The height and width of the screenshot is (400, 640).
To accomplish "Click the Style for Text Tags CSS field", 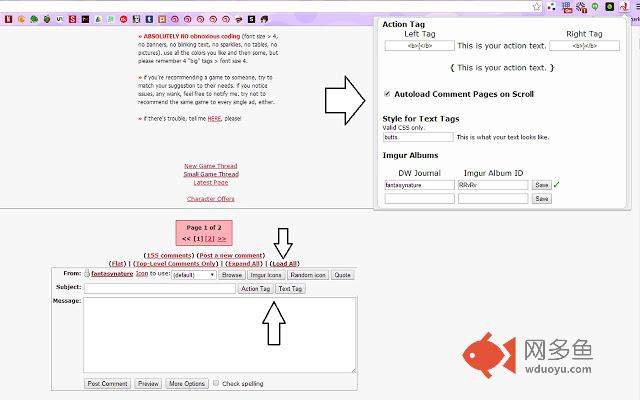I will point(418,137).
